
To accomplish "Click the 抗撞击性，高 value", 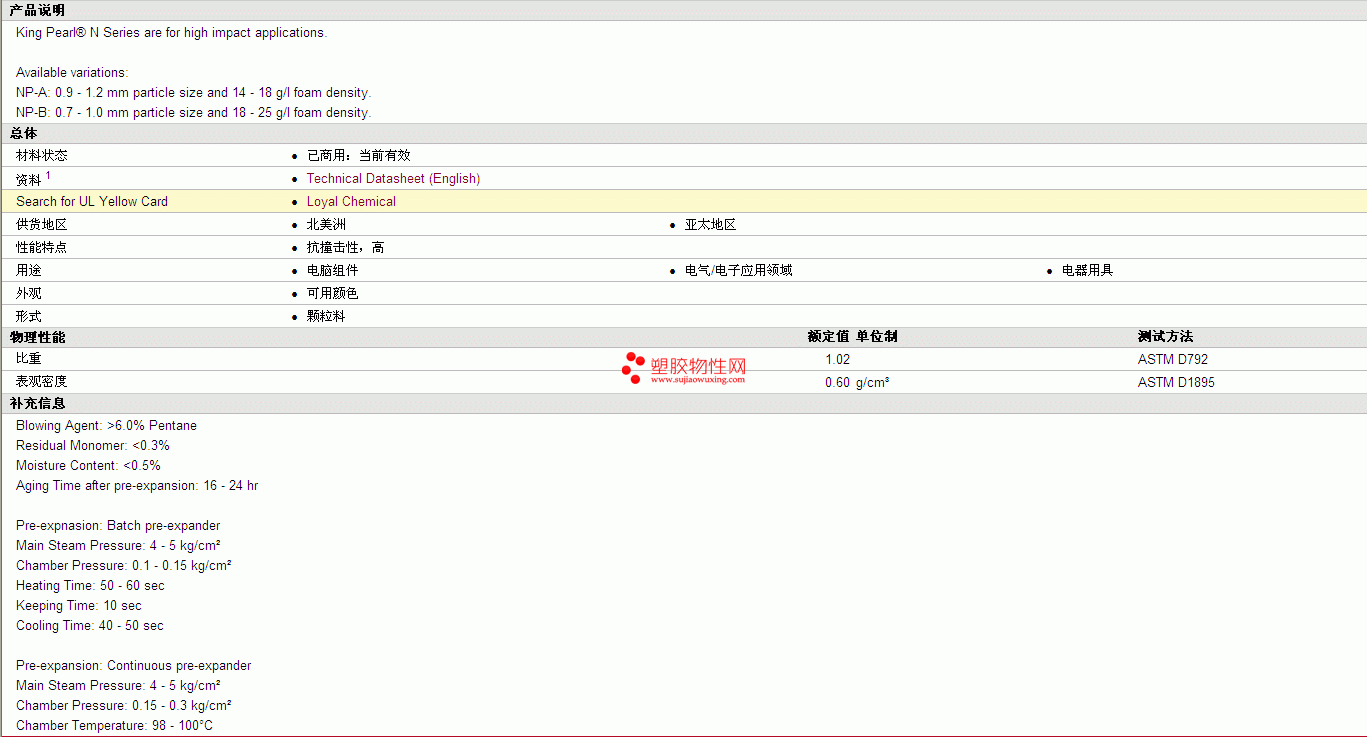I will coord(345,247).
